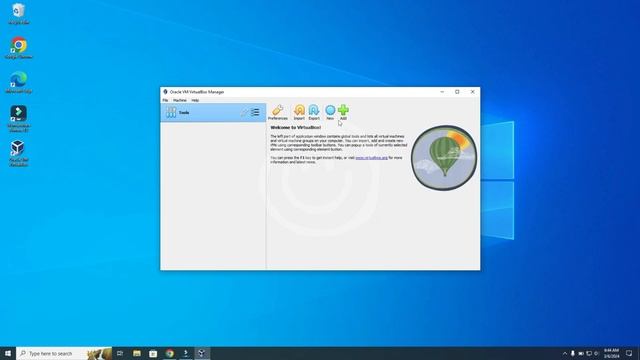This screenshot has height=360, width=640.
Task: Select the Microsoft Edge desktop shortcut
Action: [x=18, y=82]
